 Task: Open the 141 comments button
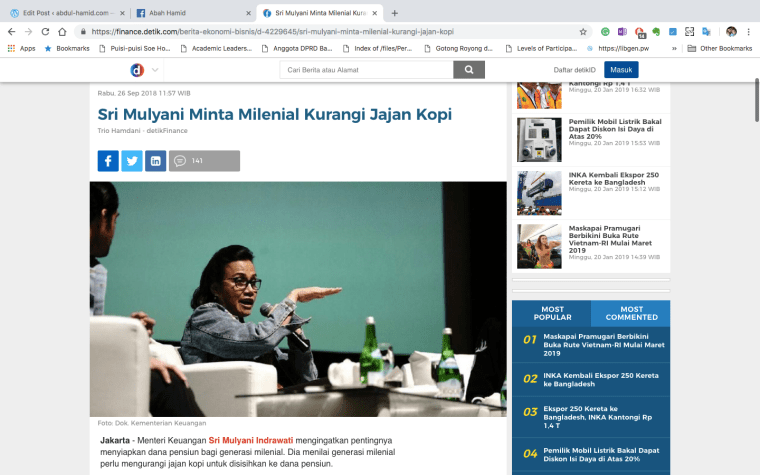pos(205,161)
